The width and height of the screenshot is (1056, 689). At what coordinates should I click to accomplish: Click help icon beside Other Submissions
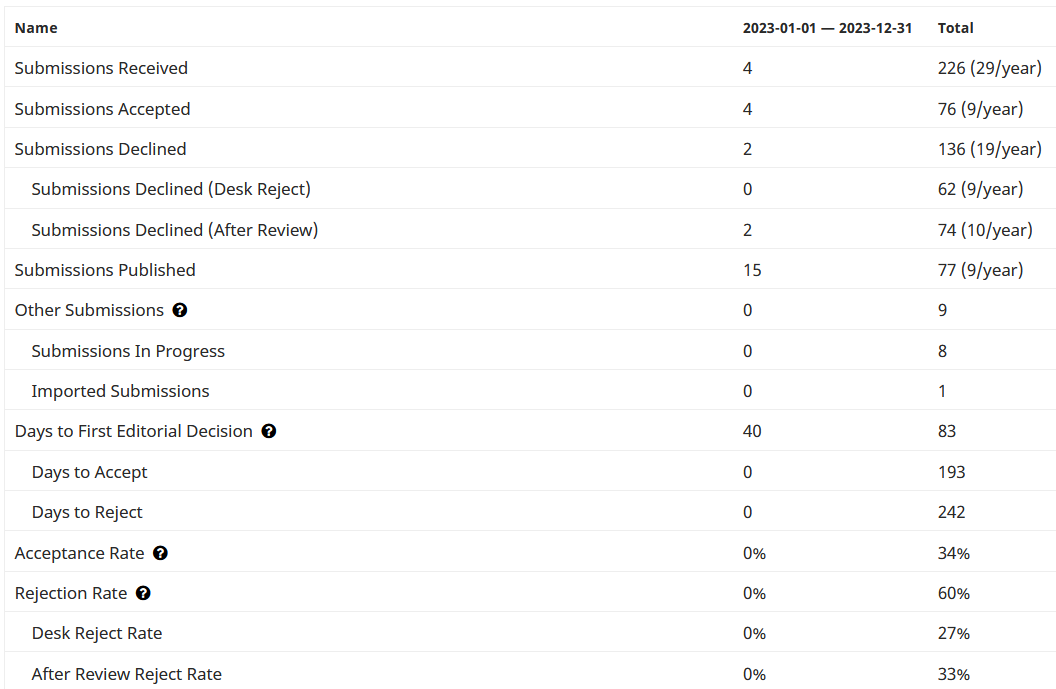coord(180,310)
